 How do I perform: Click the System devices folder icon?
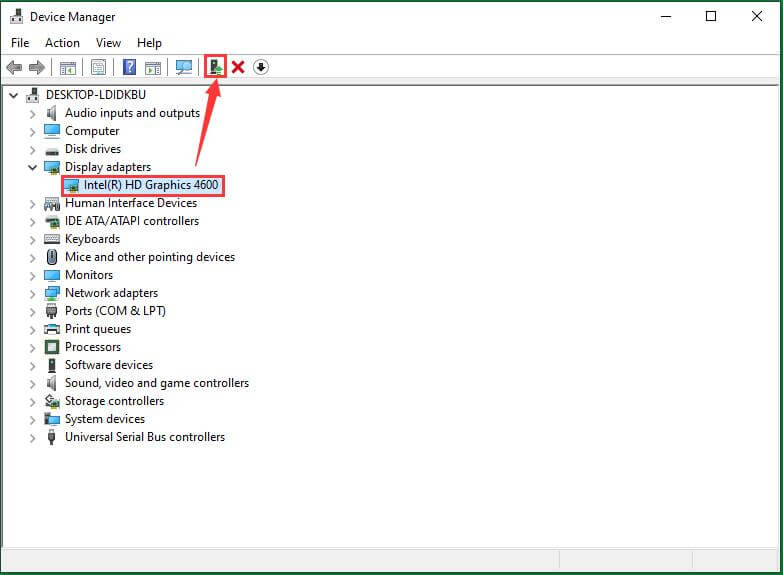pyautogui.click(x=52, y=419)
